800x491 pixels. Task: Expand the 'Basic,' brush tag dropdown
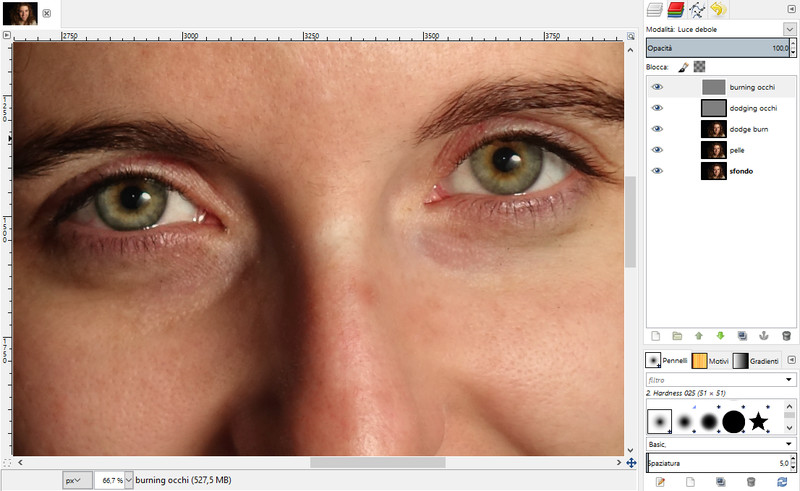[x=789, y=443]
